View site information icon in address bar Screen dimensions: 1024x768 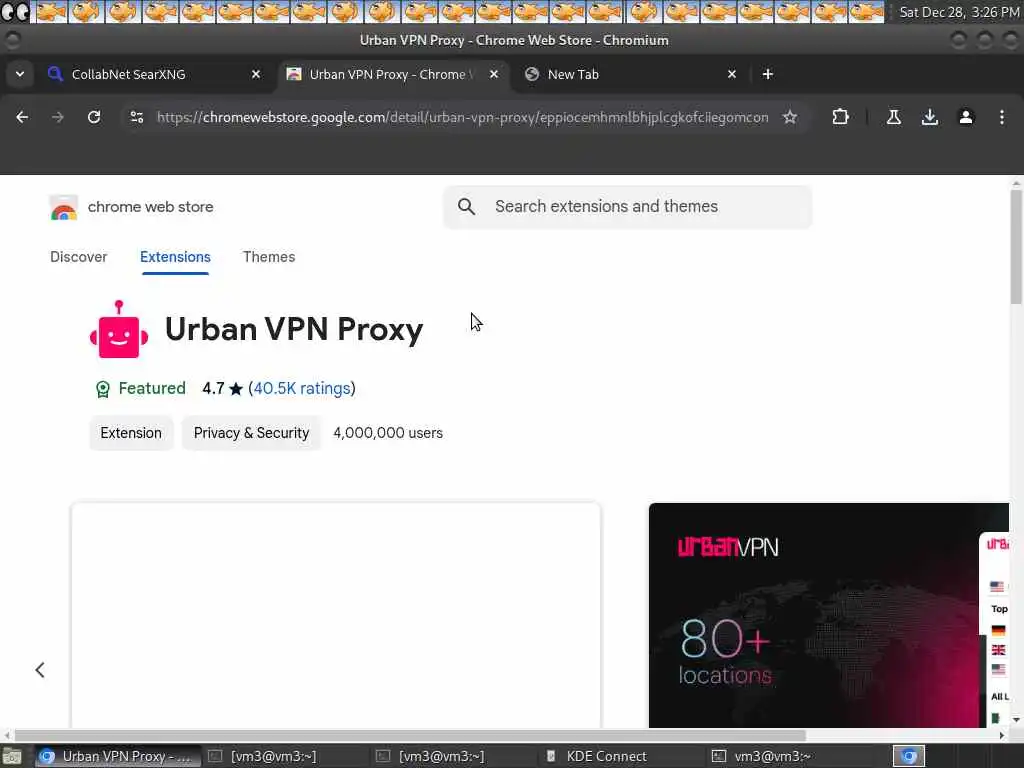[x=136, y=117]
